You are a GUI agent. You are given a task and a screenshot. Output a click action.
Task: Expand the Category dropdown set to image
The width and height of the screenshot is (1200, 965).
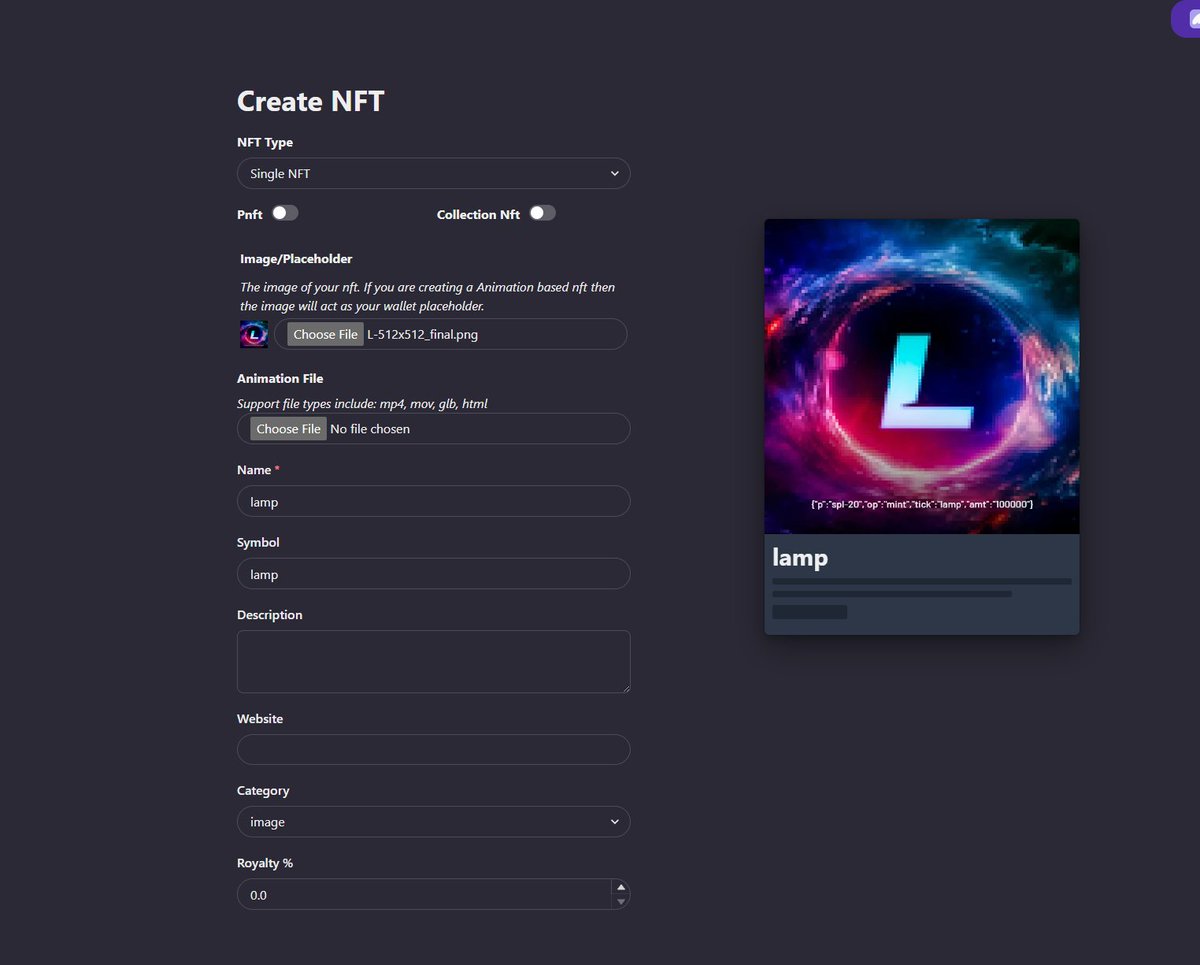(x=433, y=822)
